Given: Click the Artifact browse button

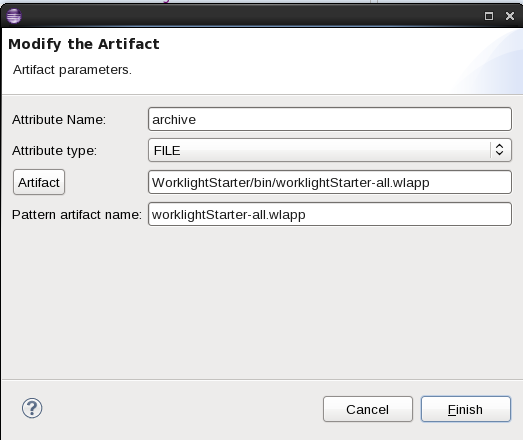Looking at the screenshot, I should (x=39, y=182).
